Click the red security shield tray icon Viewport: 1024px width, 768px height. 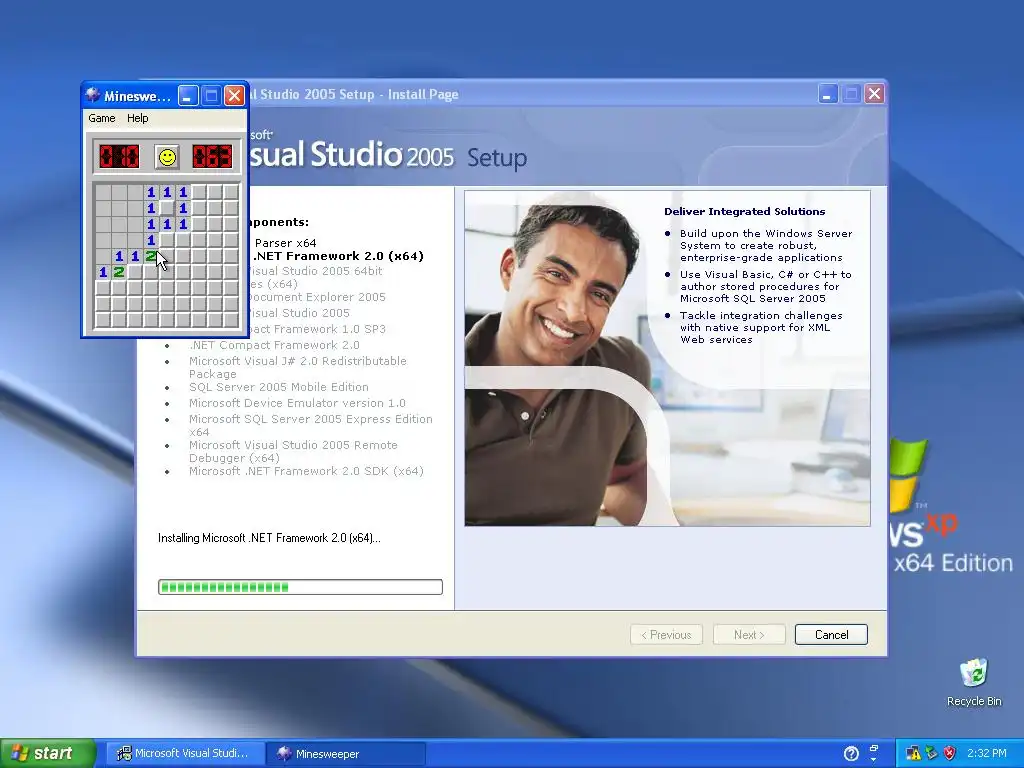pyautogui.click(x=950, y=754)
